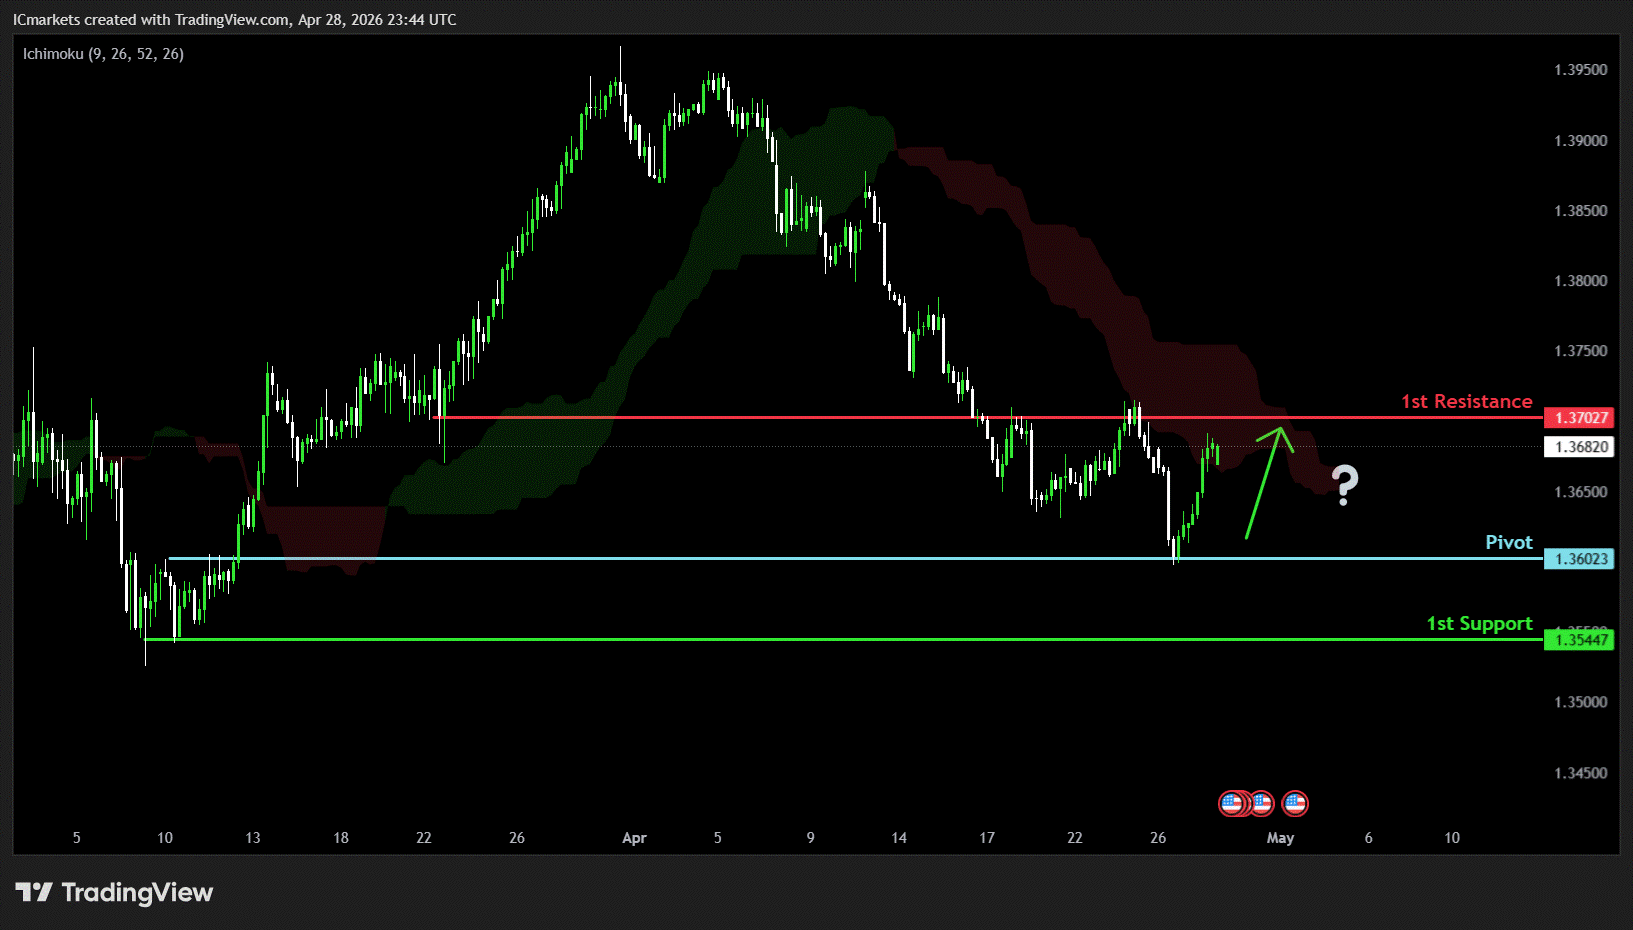This screenshot has width=1633, height=930.
Task: Select the "1st Support" text label
Action: (x=1479, y=623)
